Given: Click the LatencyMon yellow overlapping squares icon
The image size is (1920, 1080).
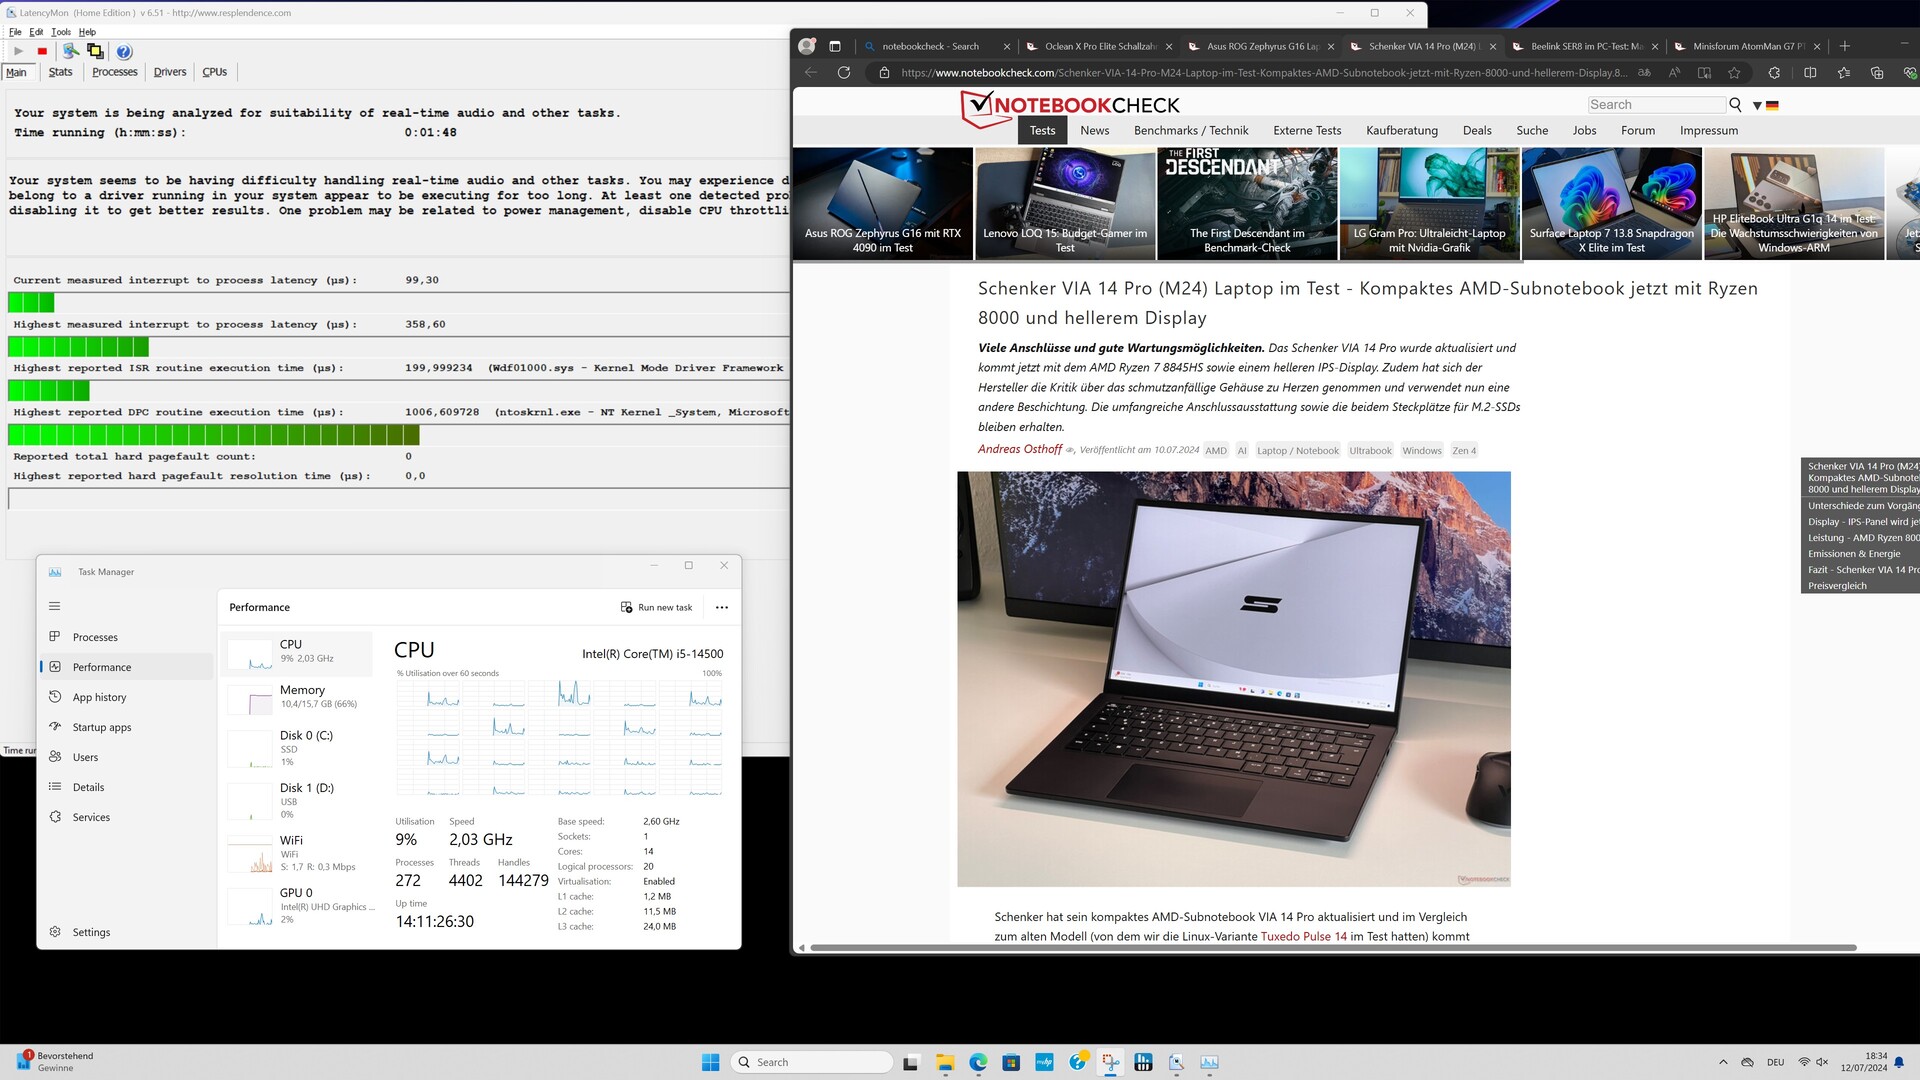Looking at the screenshot, I should coord(95,51).
